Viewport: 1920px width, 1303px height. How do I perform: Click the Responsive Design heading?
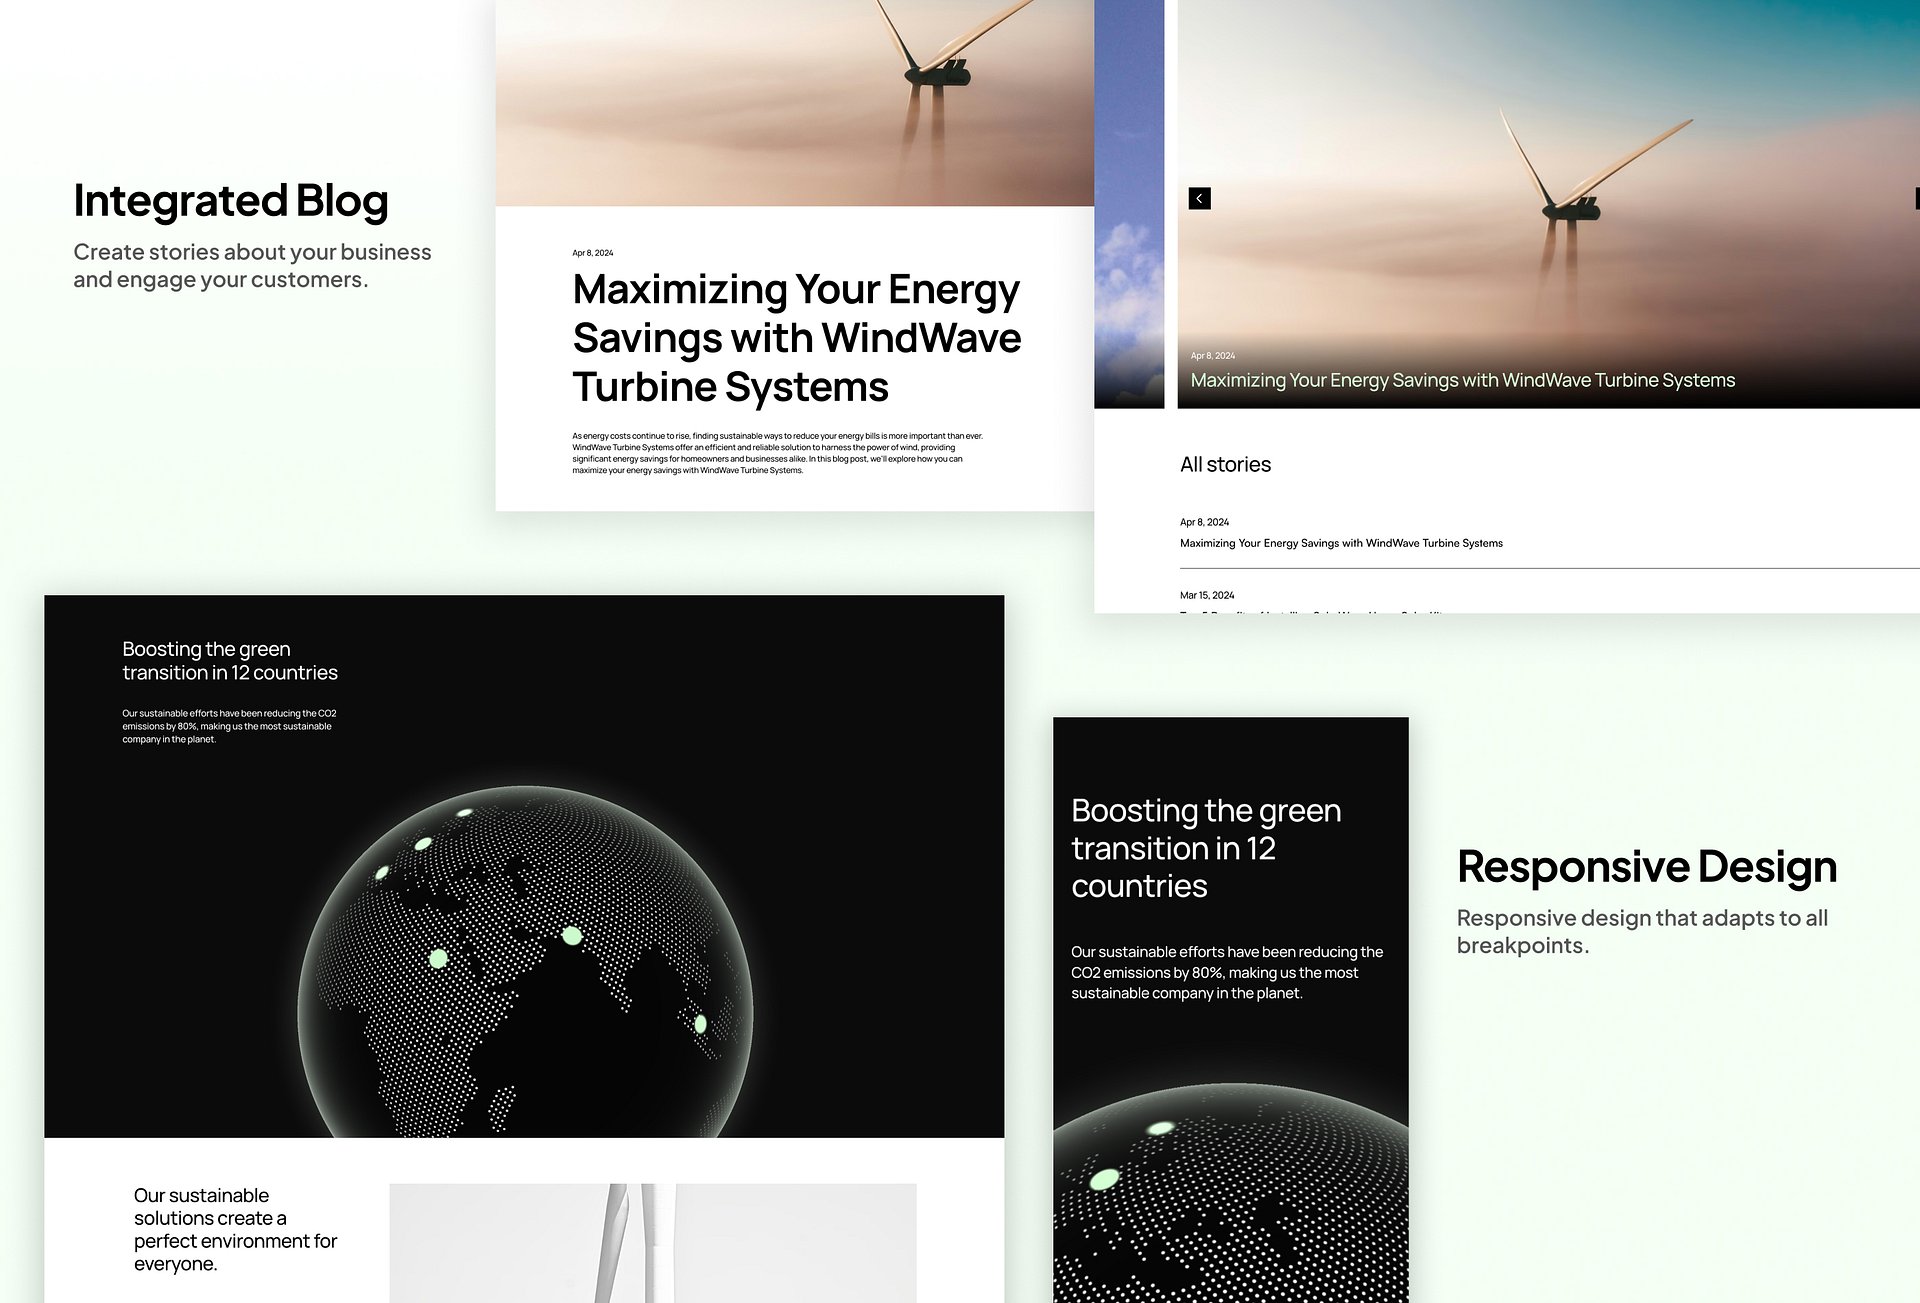tap(1646, 866)
